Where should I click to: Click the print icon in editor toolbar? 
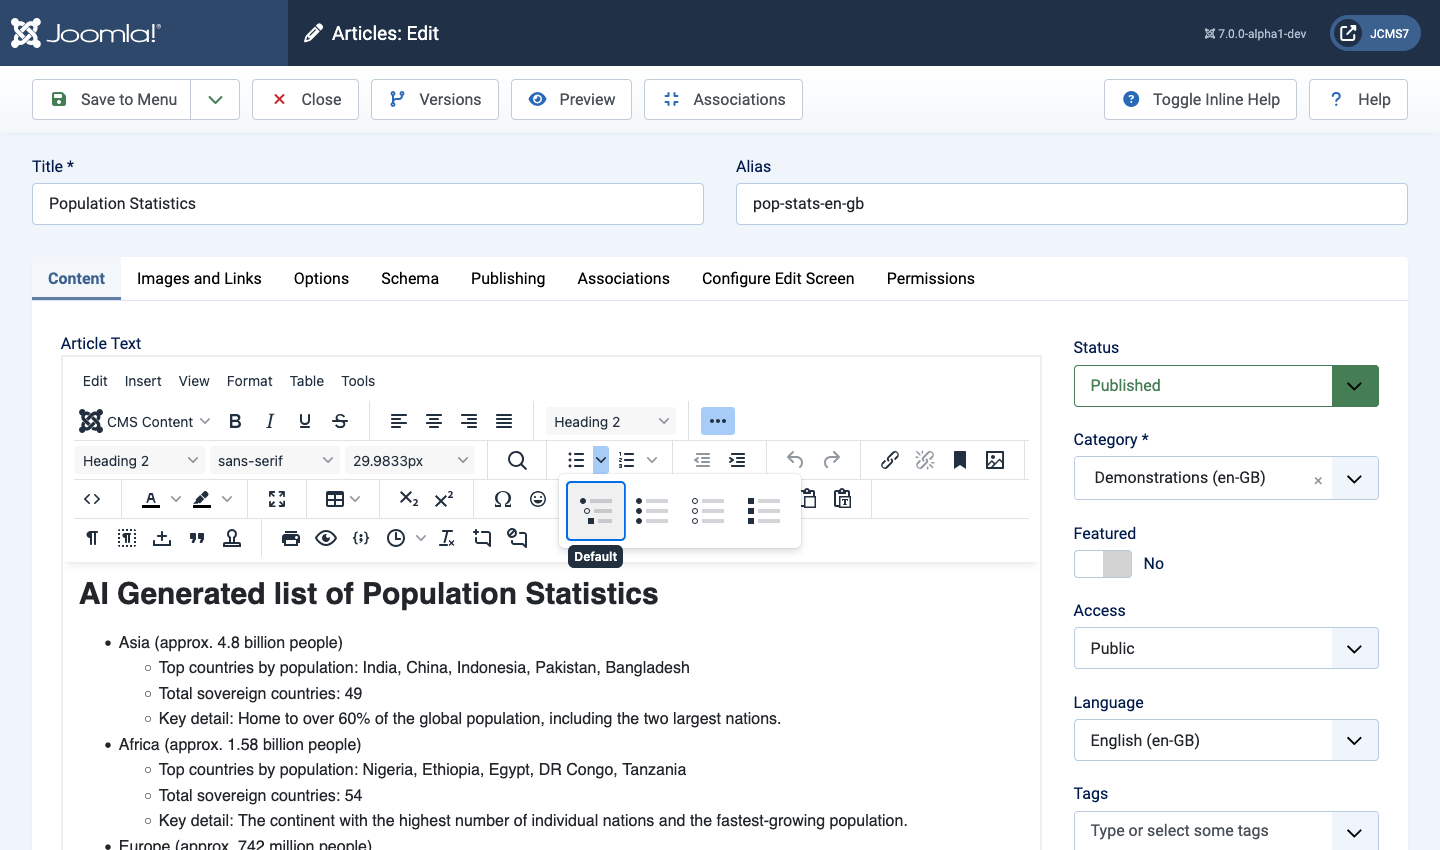coord(291,538)
